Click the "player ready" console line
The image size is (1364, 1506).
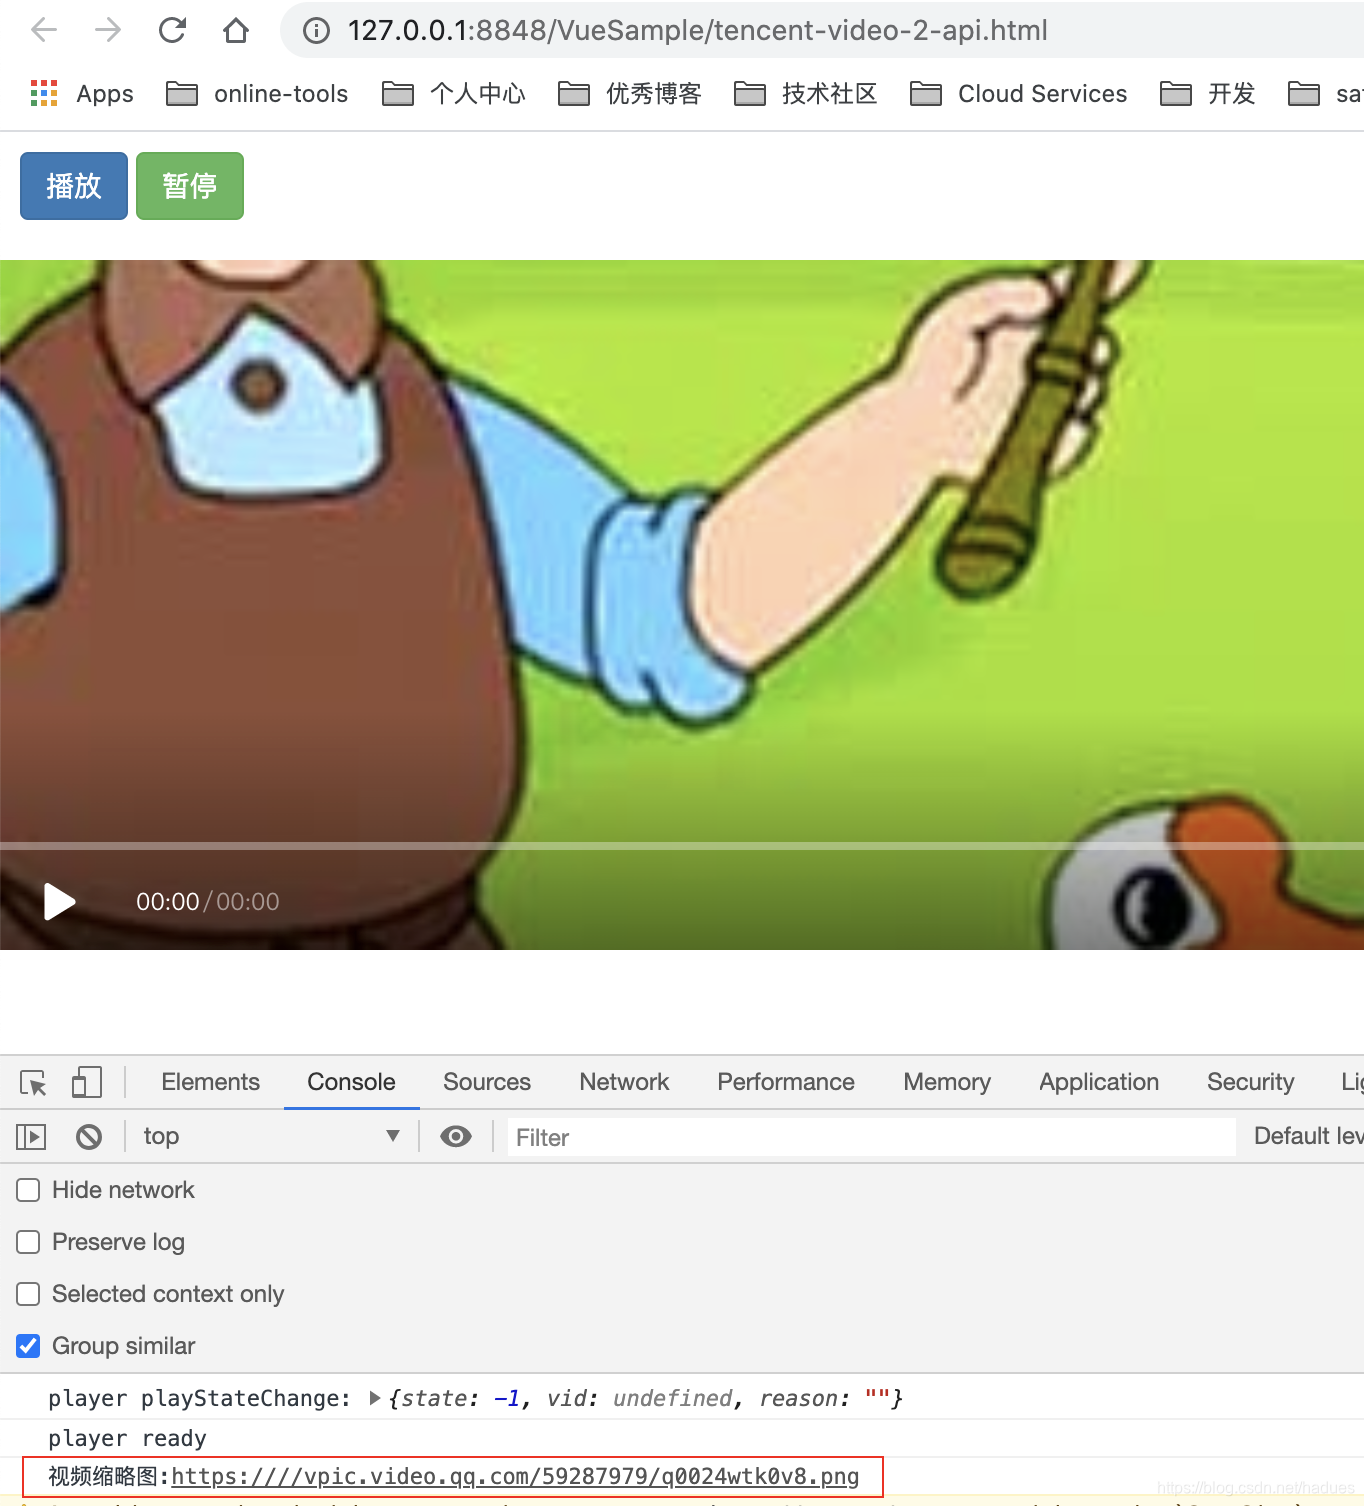coord(127,1438)
